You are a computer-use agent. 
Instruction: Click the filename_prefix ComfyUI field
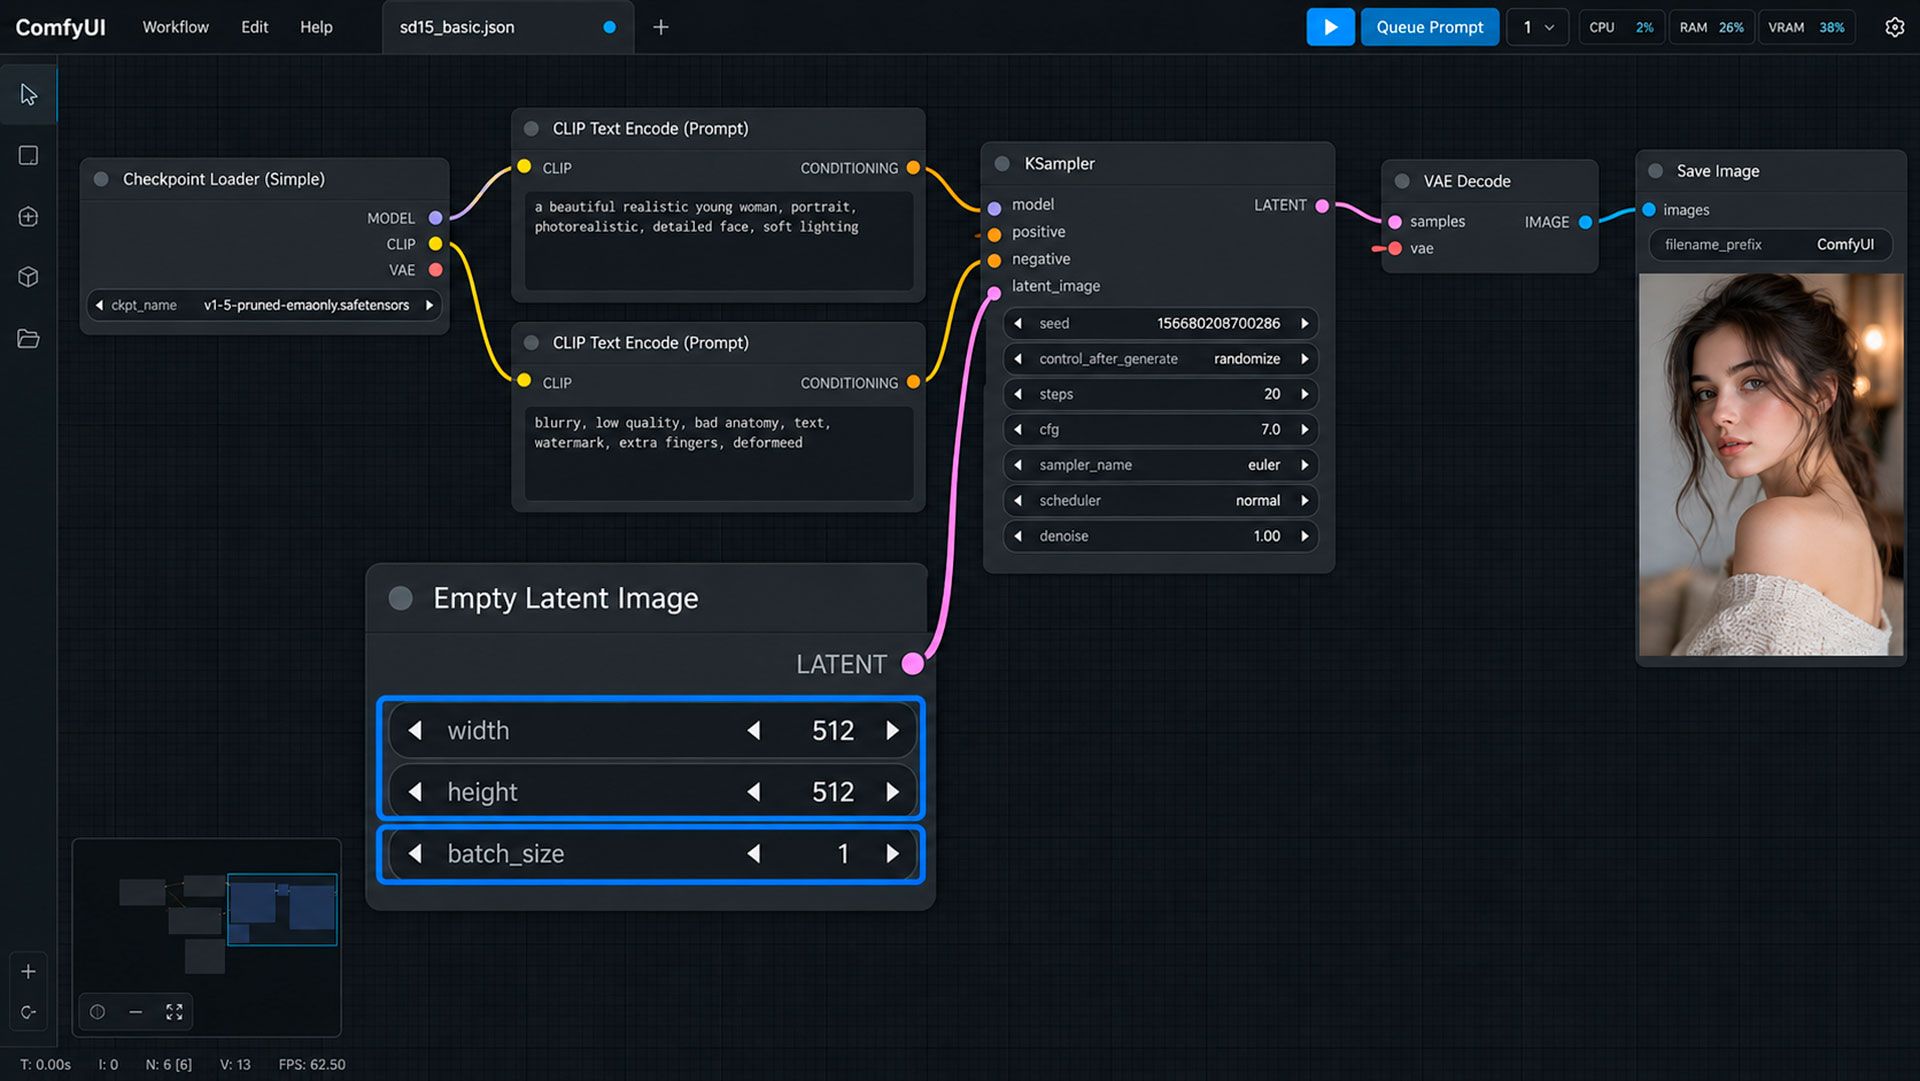coord(1770,244)
